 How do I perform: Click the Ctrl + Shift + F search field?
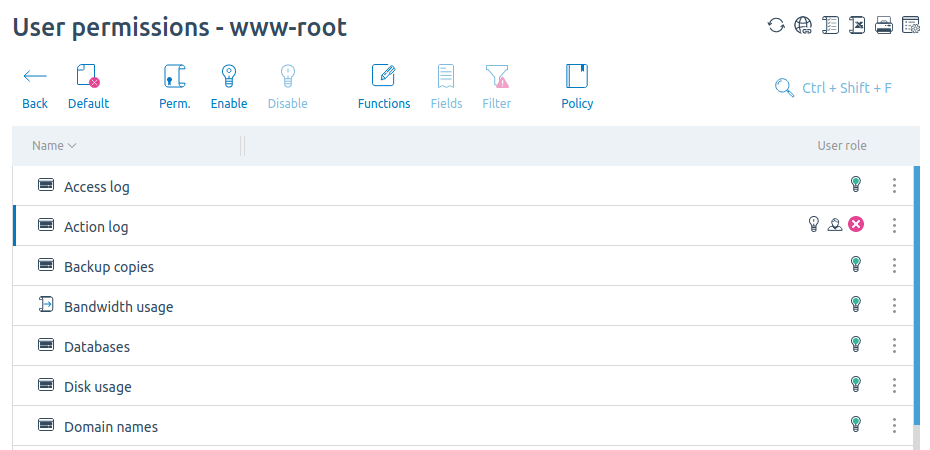(x=833, y=88)
